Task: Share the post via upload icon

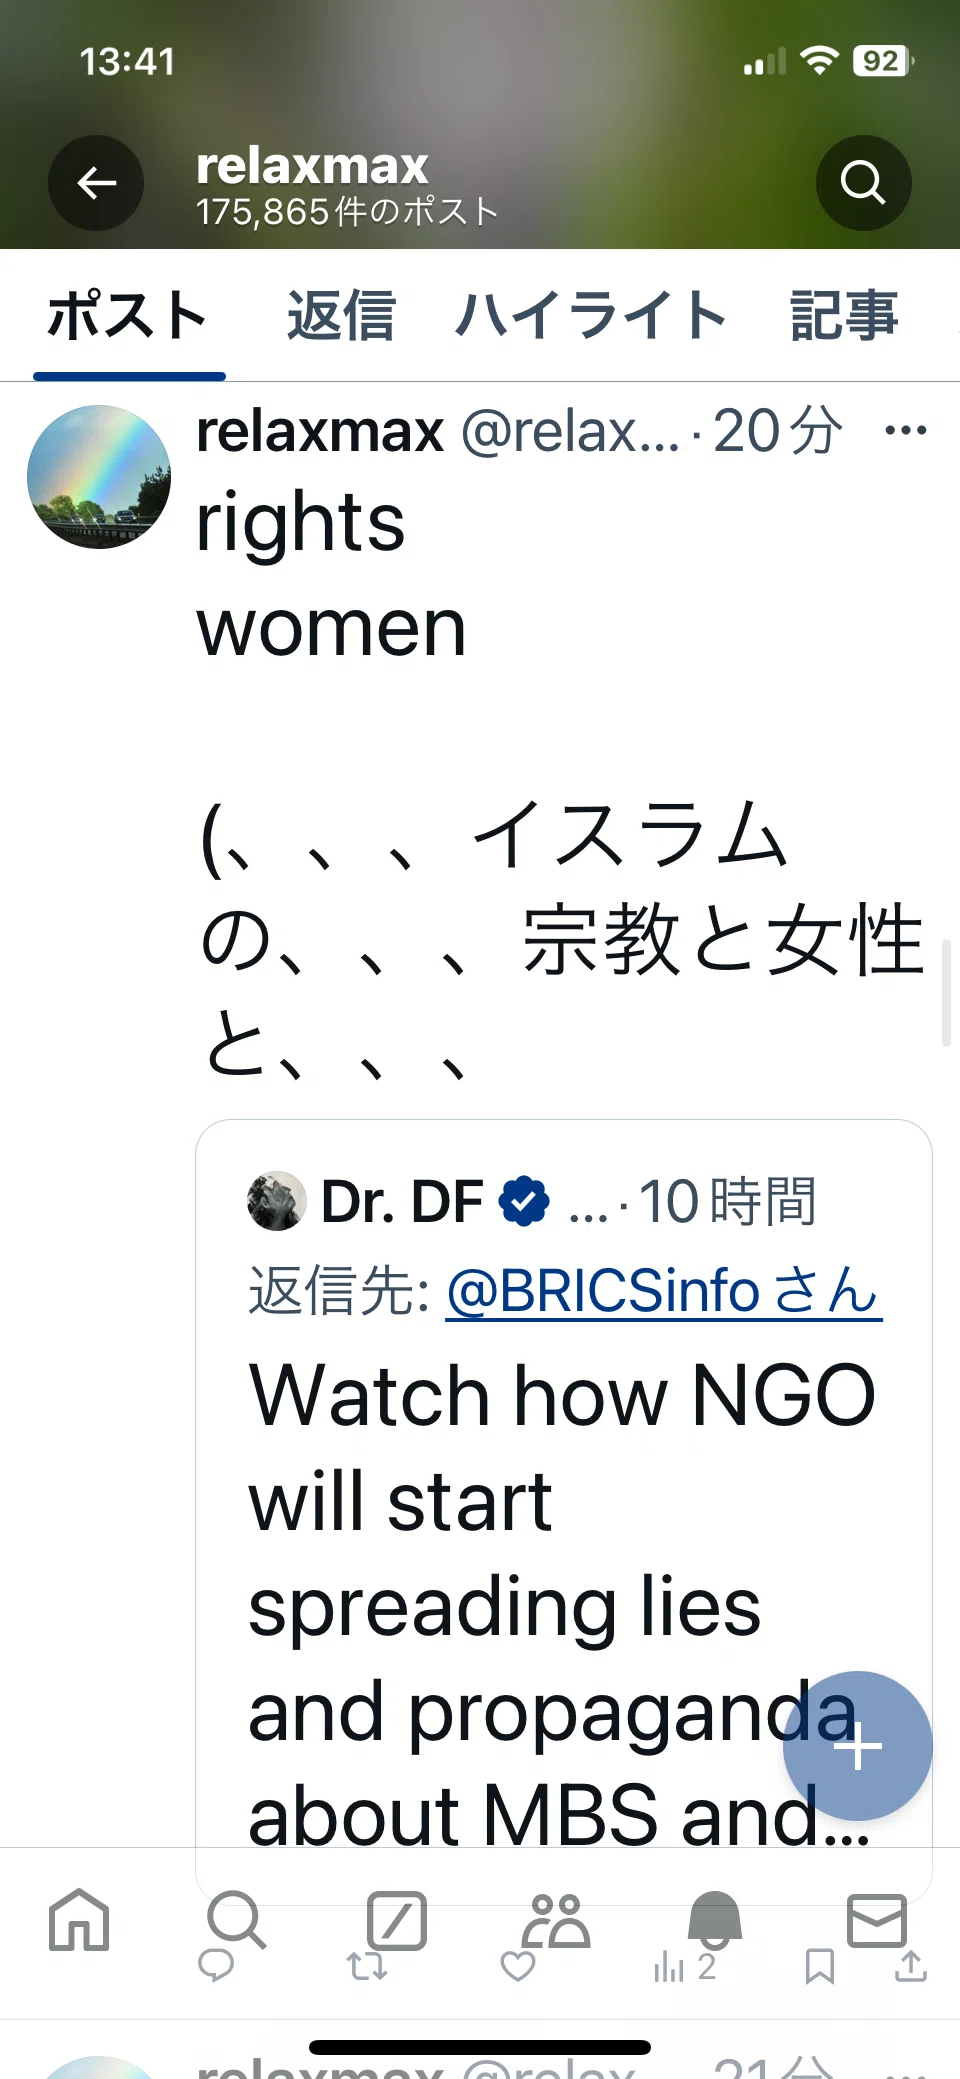Action: pyautogui.click(x=910, y=1967)
